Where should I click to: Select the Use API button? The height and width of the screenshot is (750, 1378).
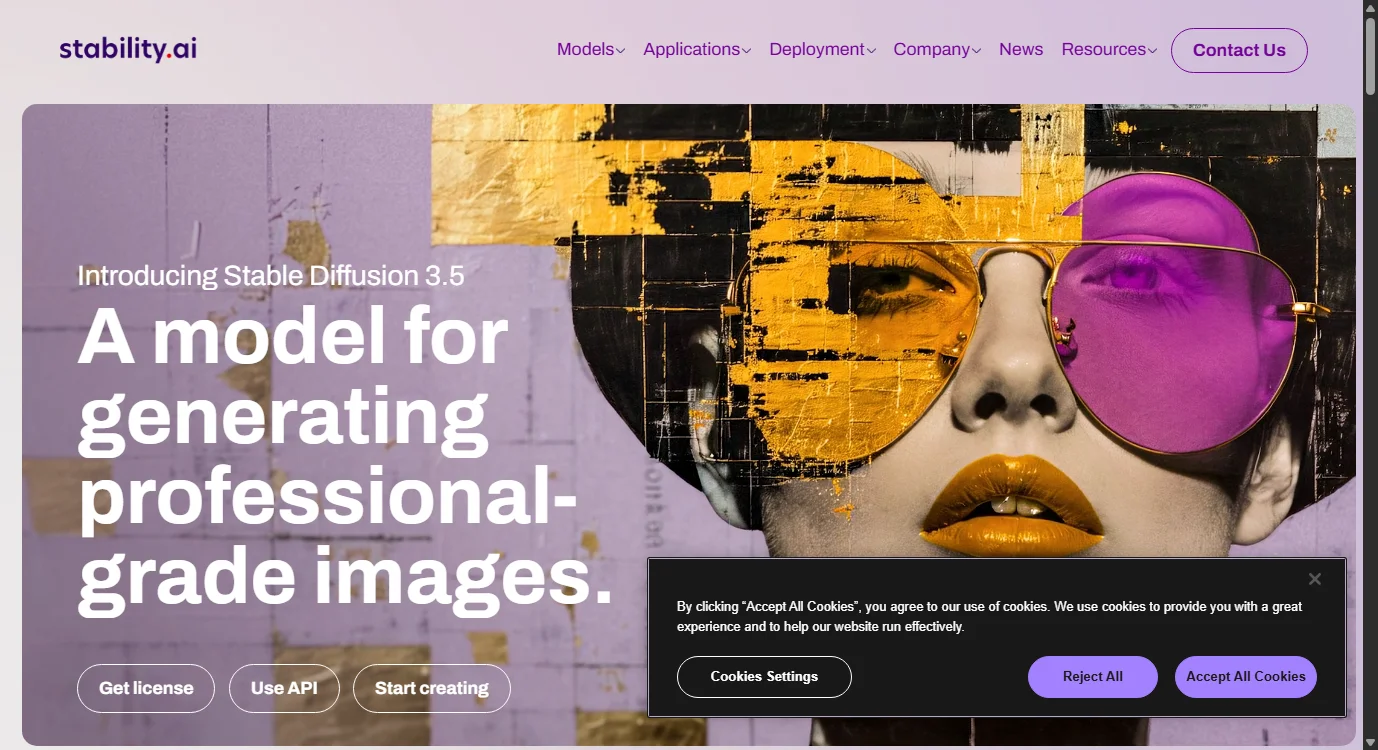284,688
